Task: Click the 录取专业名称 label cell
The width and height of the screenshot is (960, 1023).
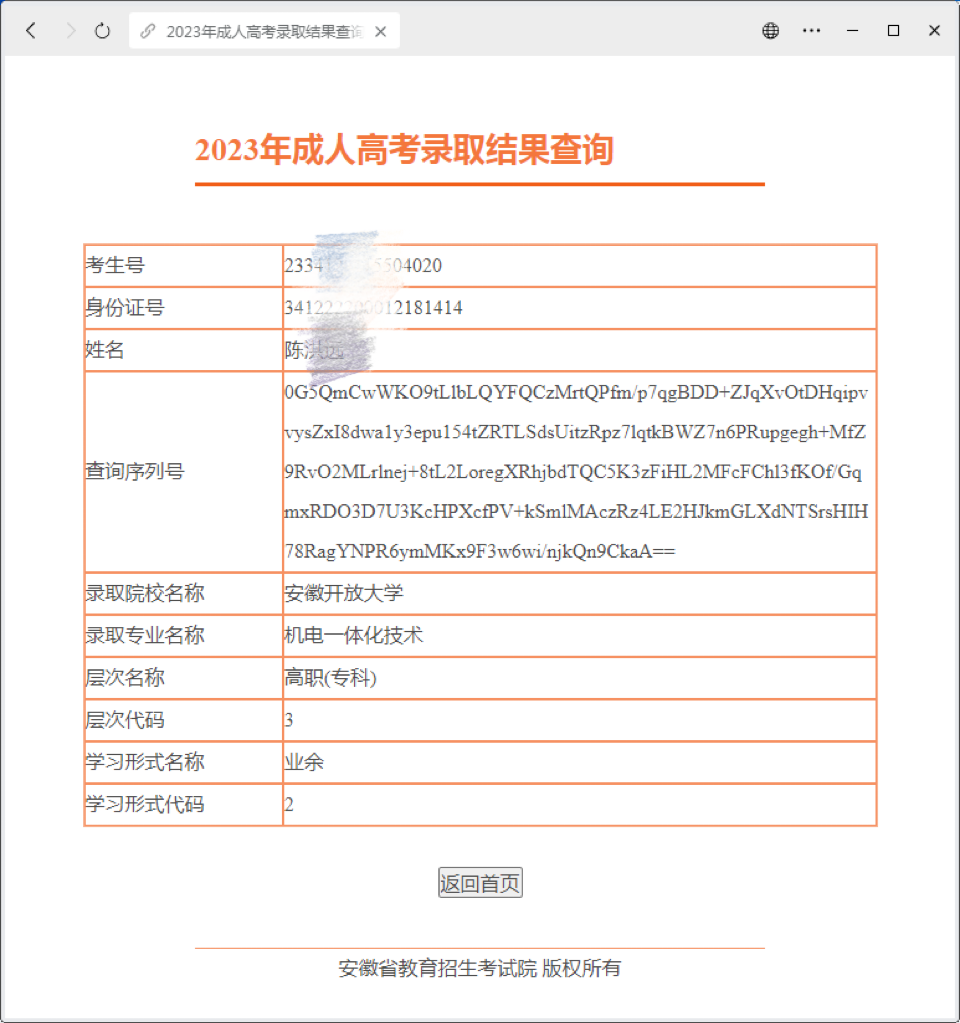Action: pyautogui.click(x=183, y=635)
